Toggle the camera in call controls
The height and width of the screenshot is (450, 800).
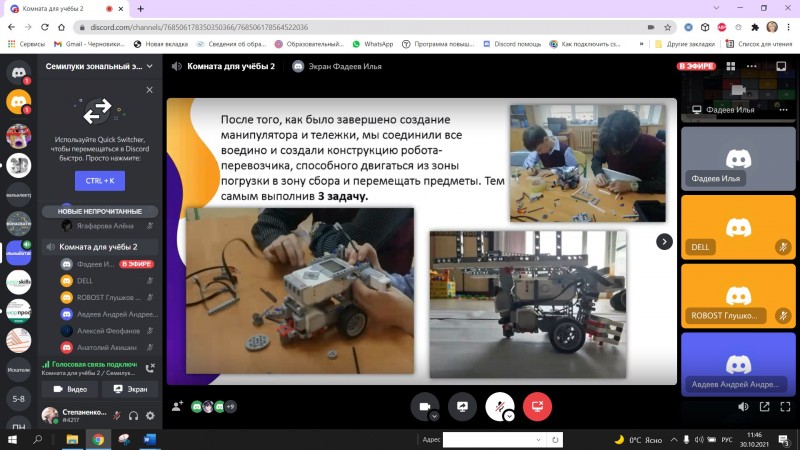(424, 406)
